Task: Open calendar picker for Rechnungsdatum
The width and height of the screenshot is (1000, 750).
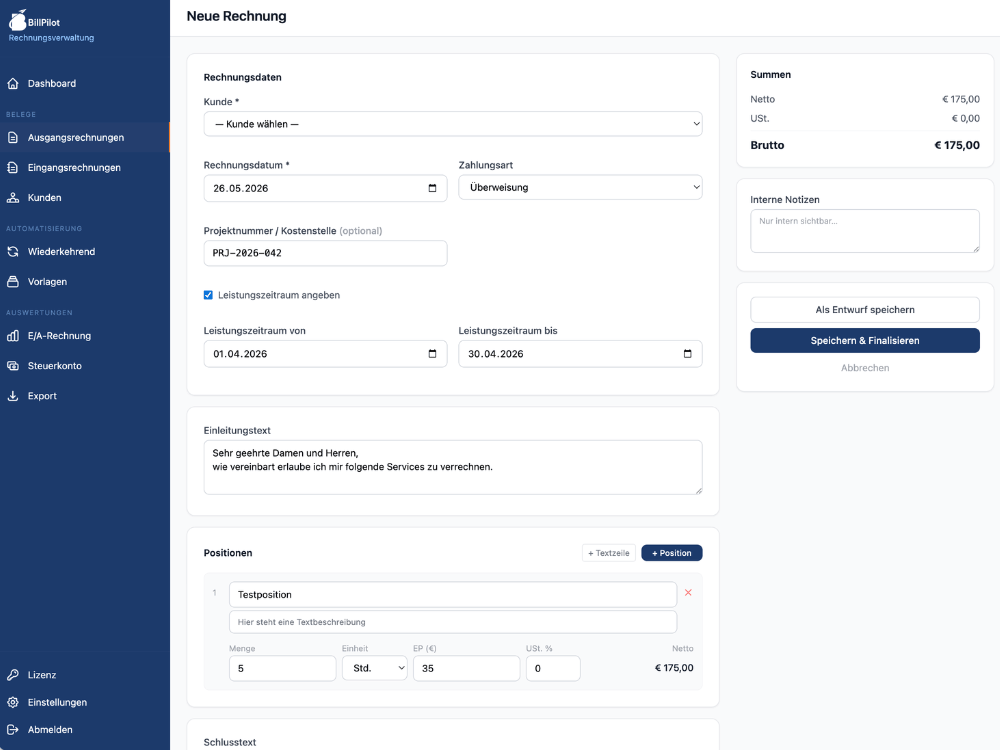Action: coord(432,188)
